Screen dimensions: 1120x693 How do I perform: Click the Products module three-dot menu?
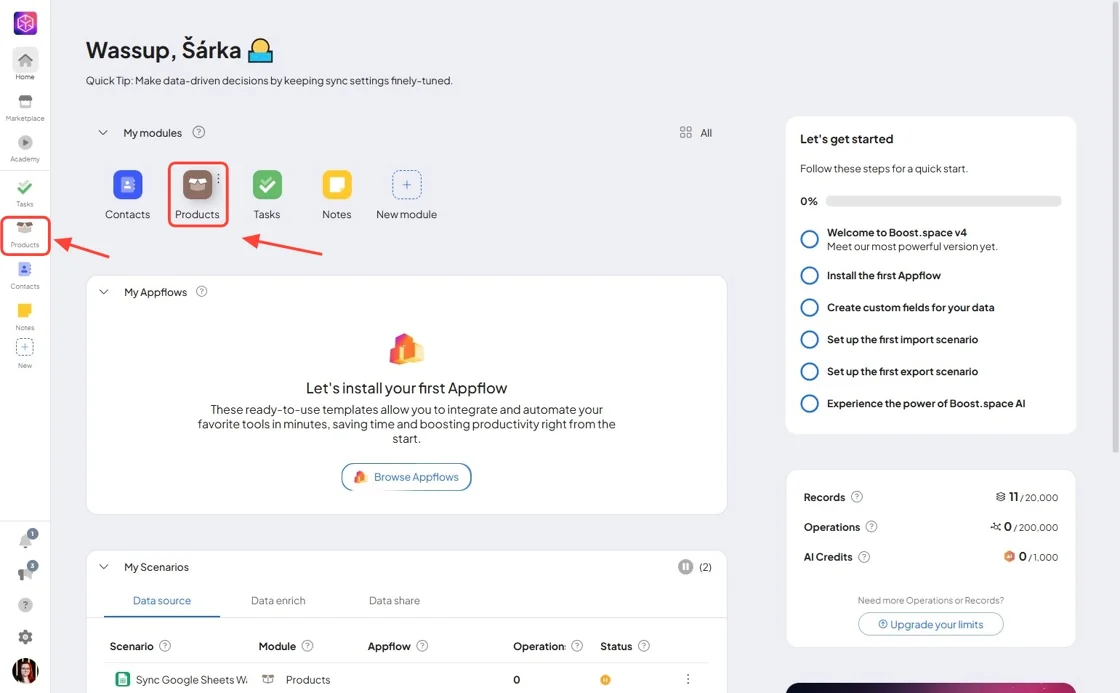point(219,179)
